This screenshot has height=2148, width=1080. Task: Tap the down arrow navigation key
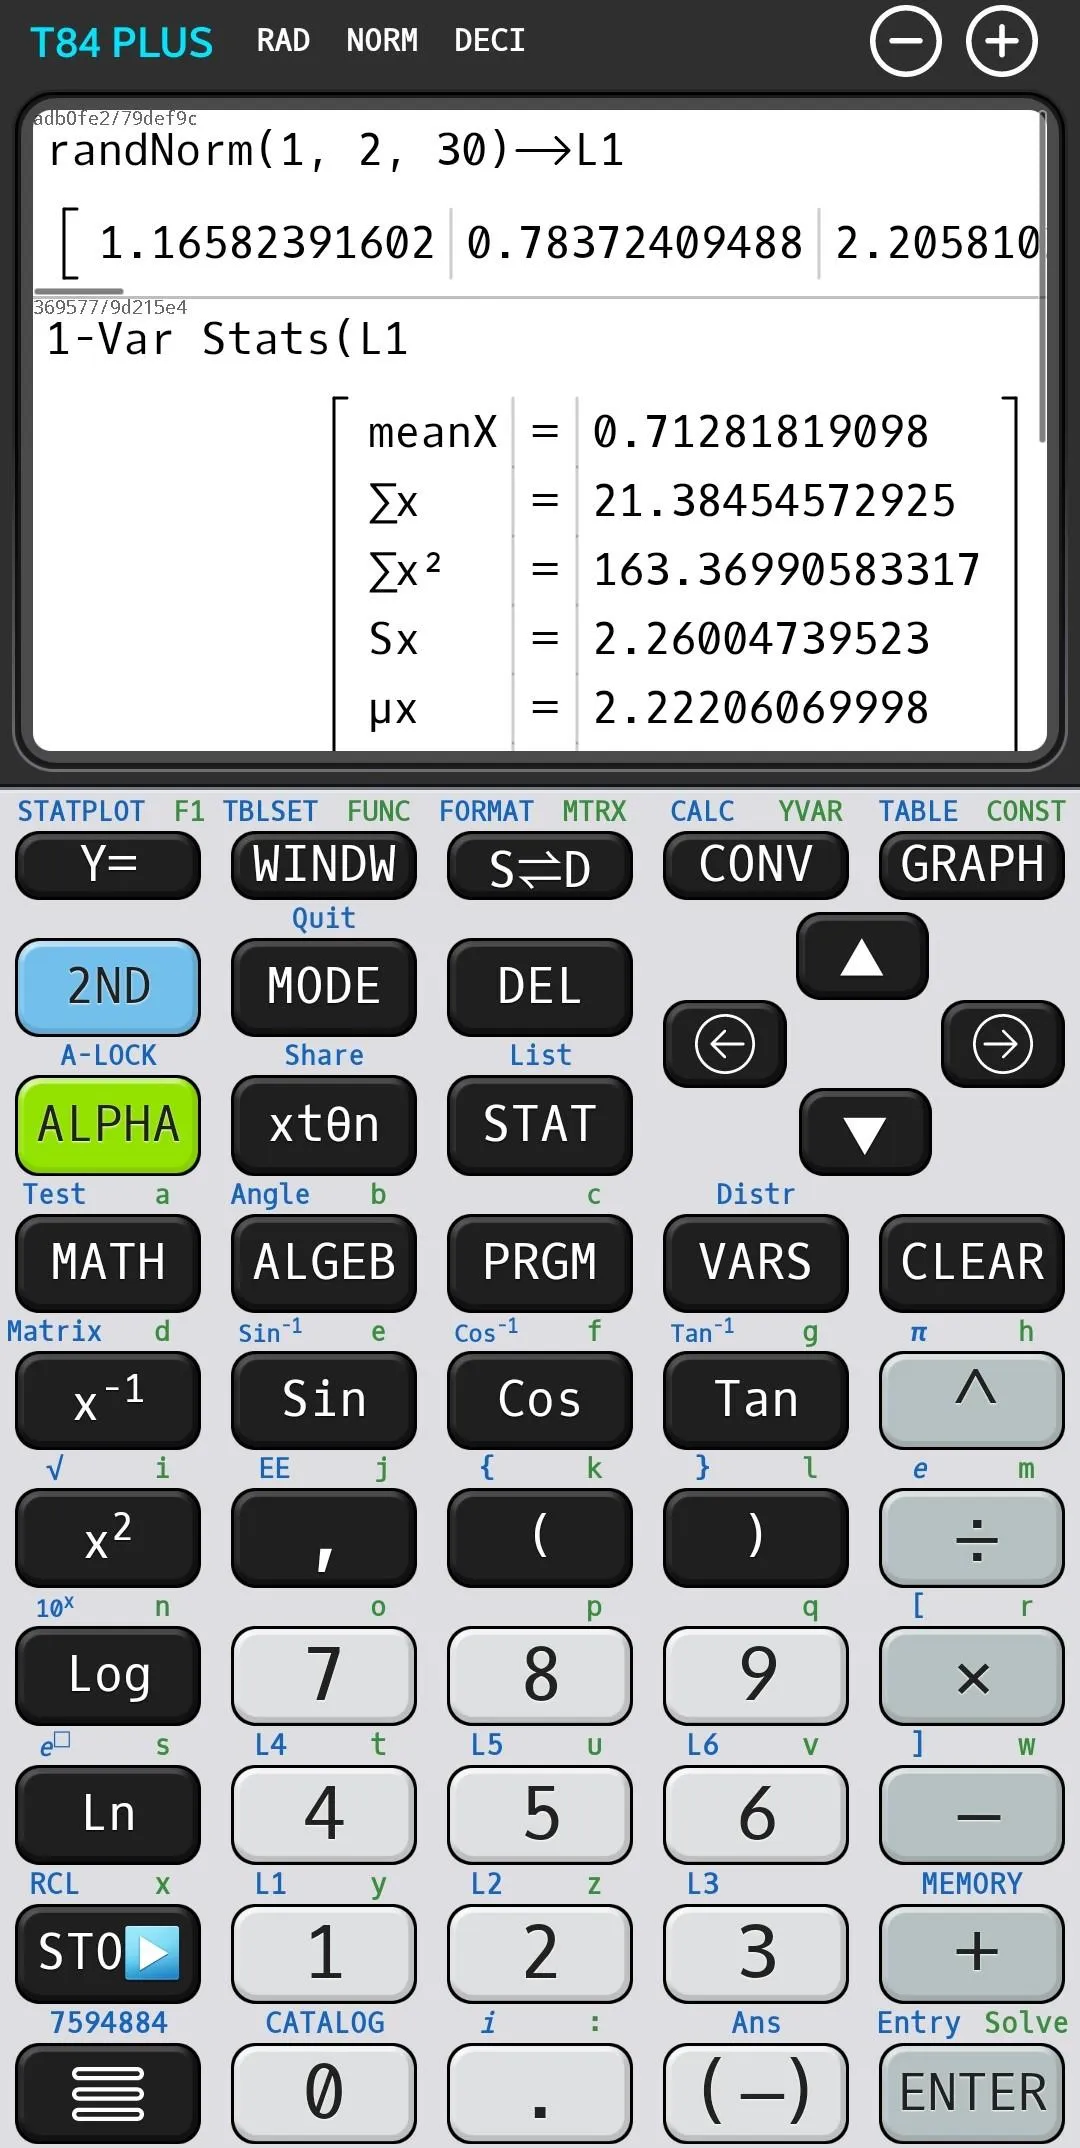point(865,1132)
